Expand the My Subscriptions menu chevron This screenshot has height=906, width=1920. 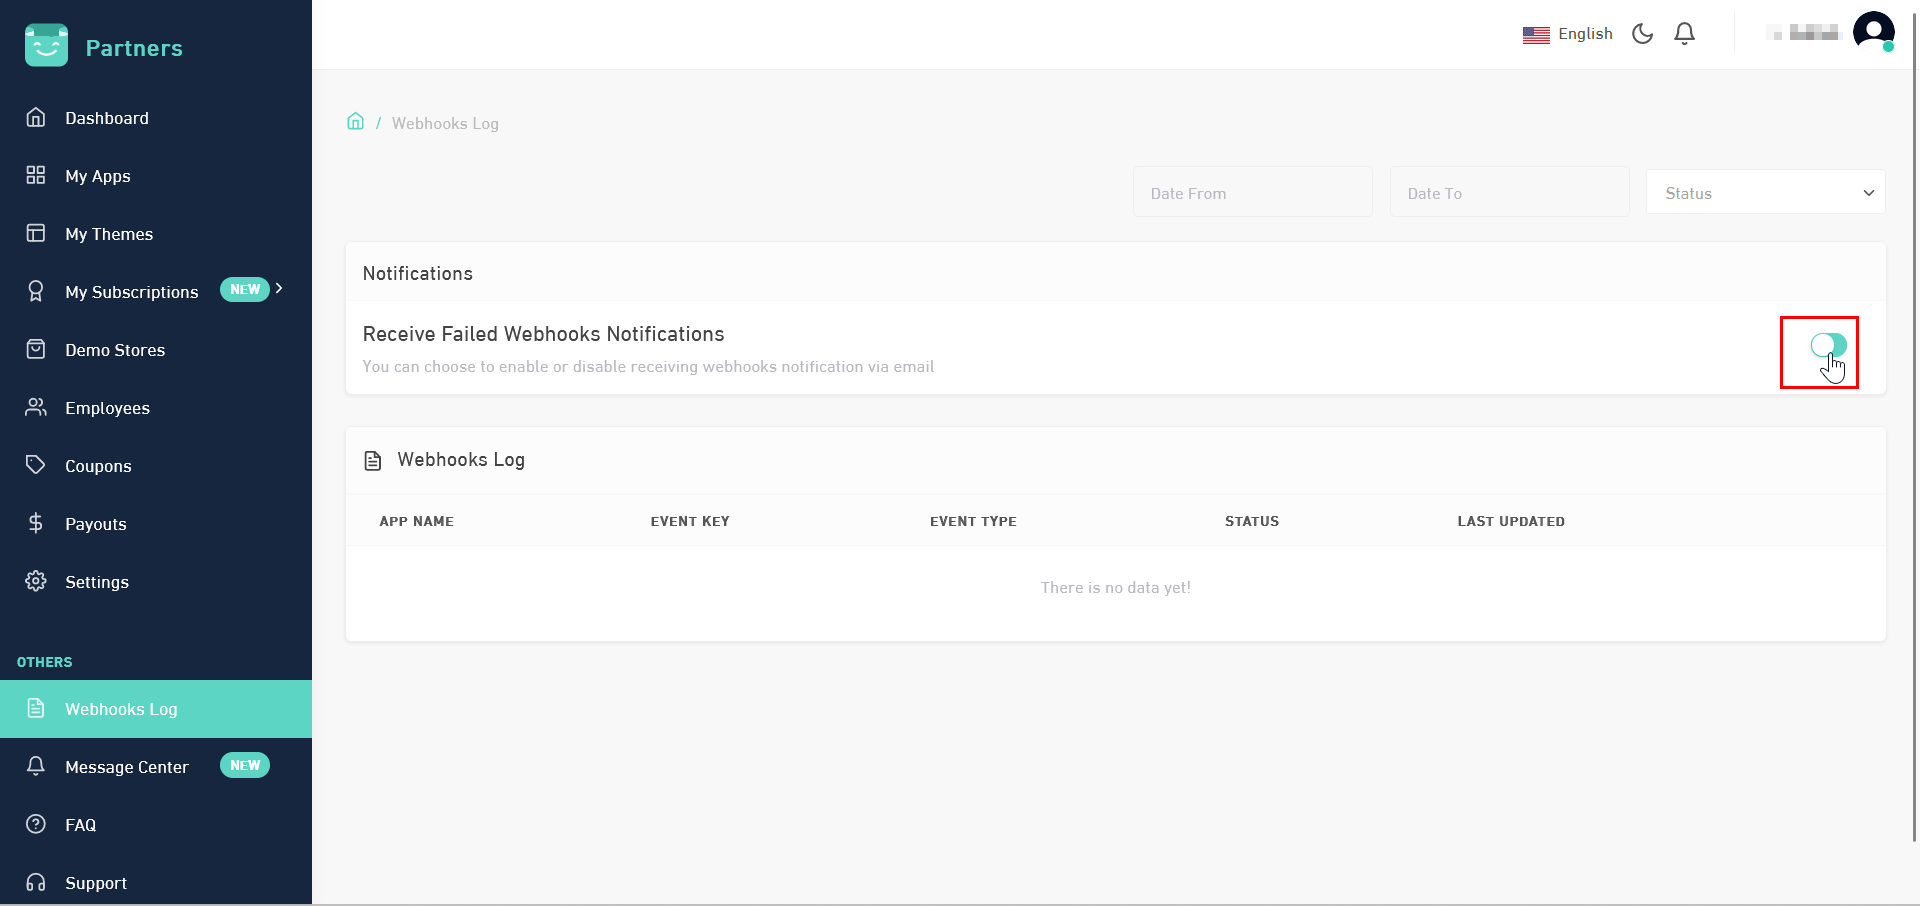pyautogui.click(x=279, y=290)
